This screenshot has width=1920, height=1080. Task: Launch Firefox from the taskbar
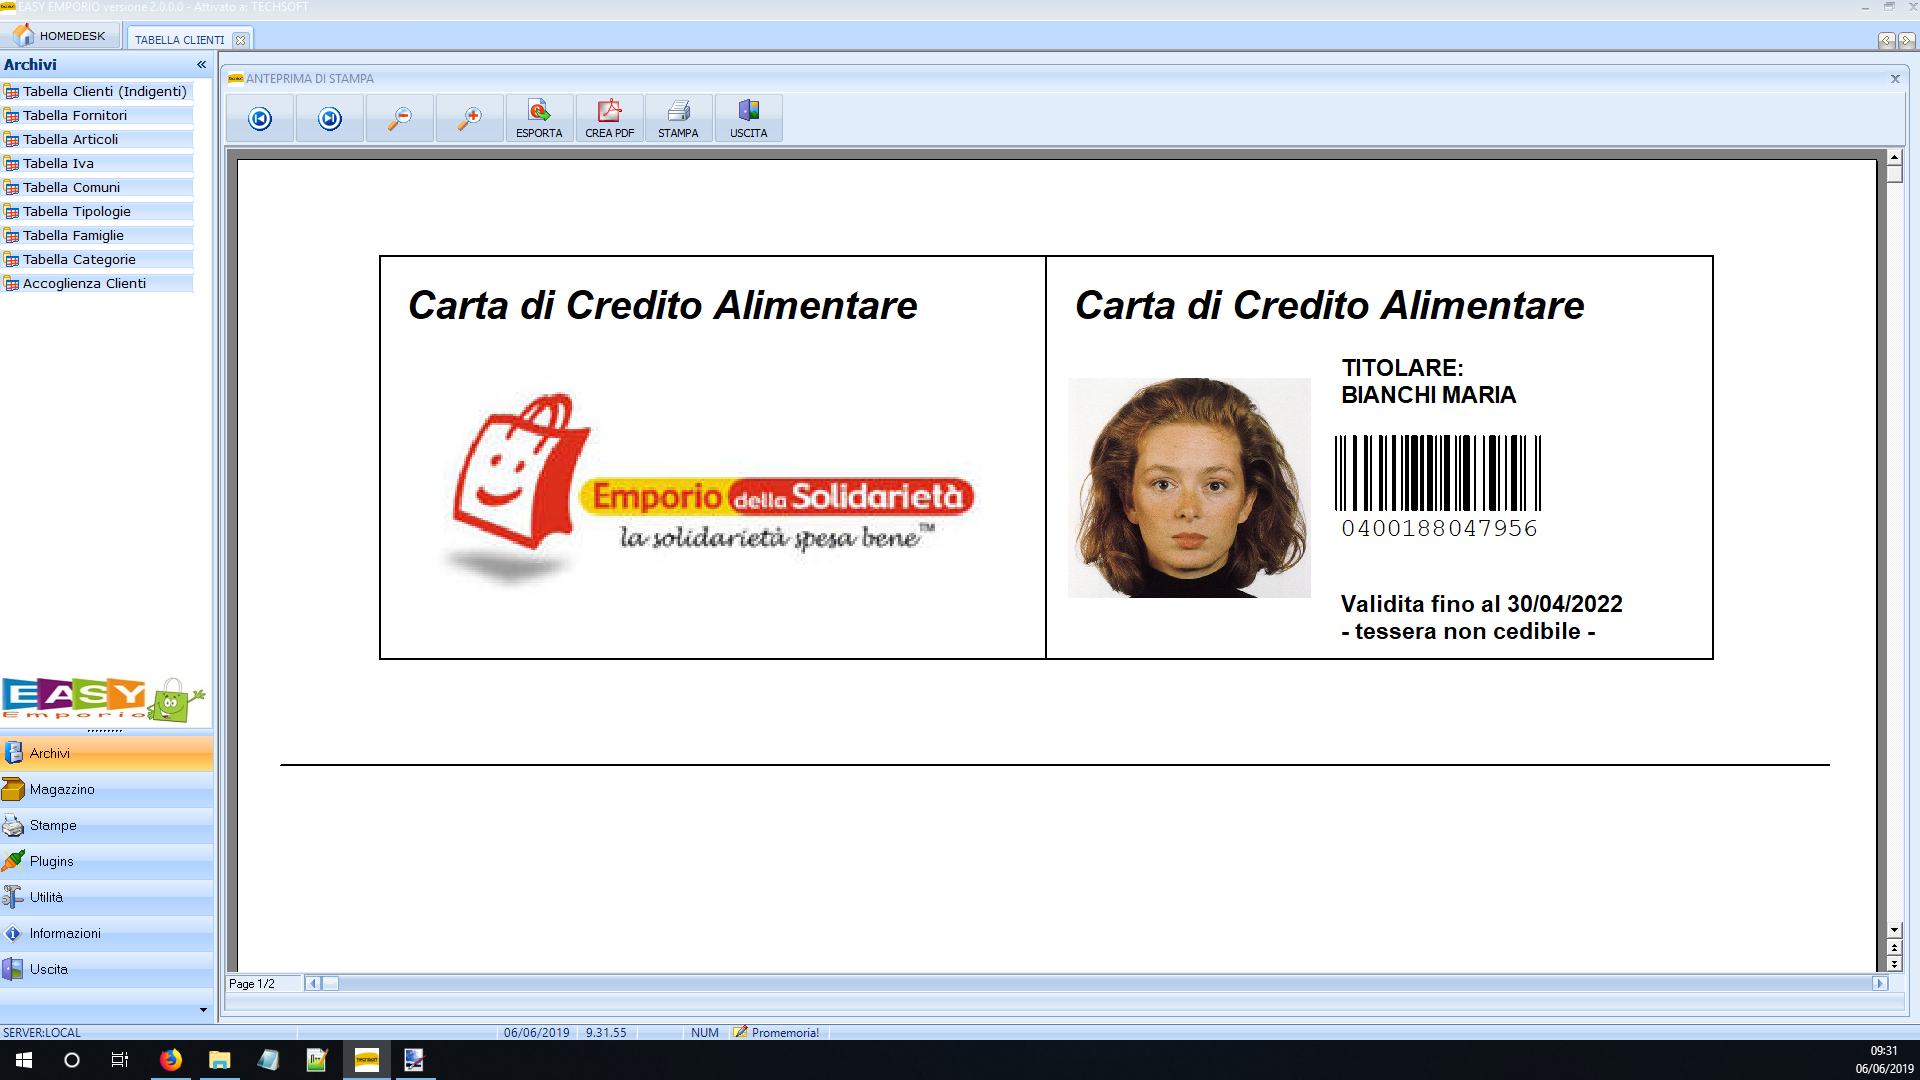(171, 1060)
